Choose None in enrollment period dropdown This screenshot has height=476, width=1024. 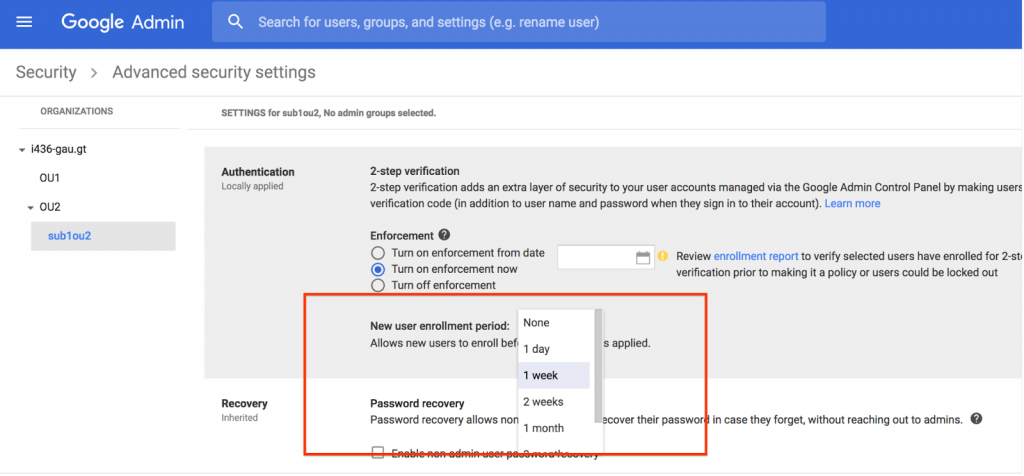coord(536,323)
